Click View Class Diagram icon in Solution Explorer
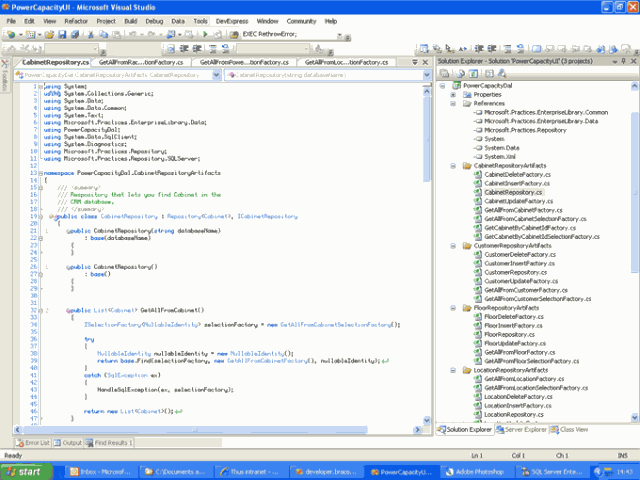Screen dimensions: 640x480 [502, 73]
